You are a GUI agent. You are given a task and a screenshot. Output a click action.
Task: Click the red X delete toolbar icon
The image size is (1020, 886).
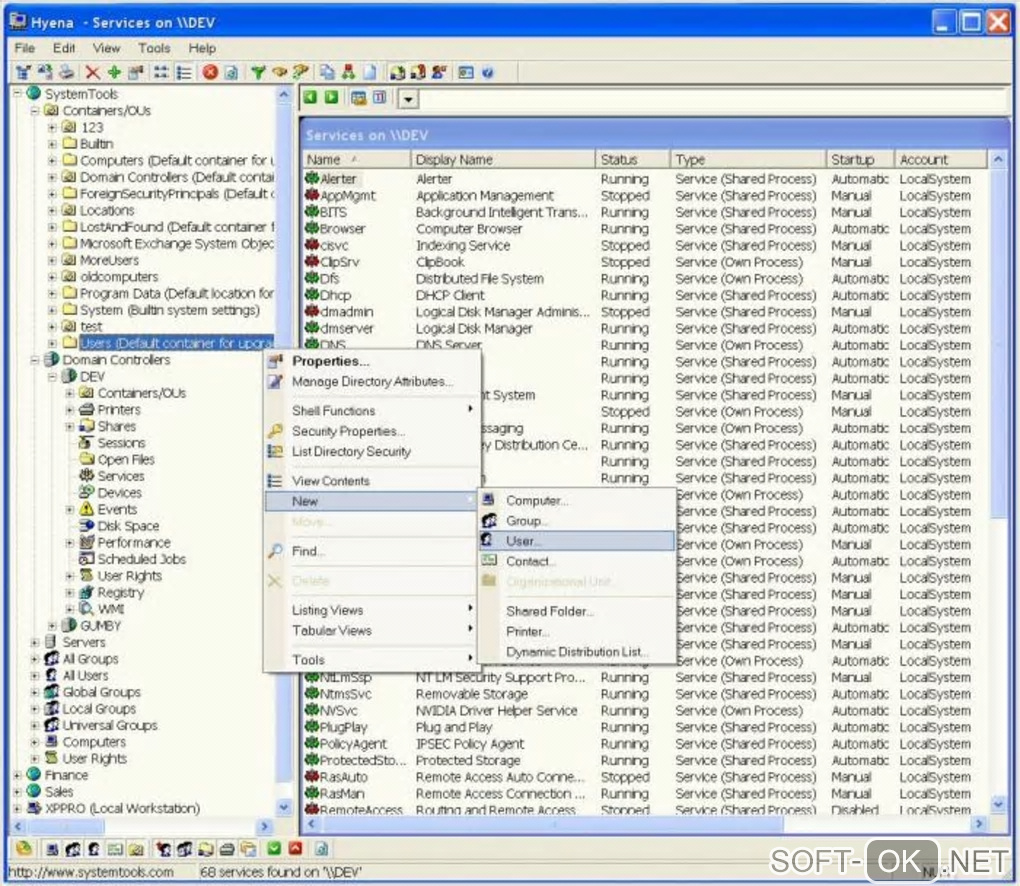[x=92, y=72]
